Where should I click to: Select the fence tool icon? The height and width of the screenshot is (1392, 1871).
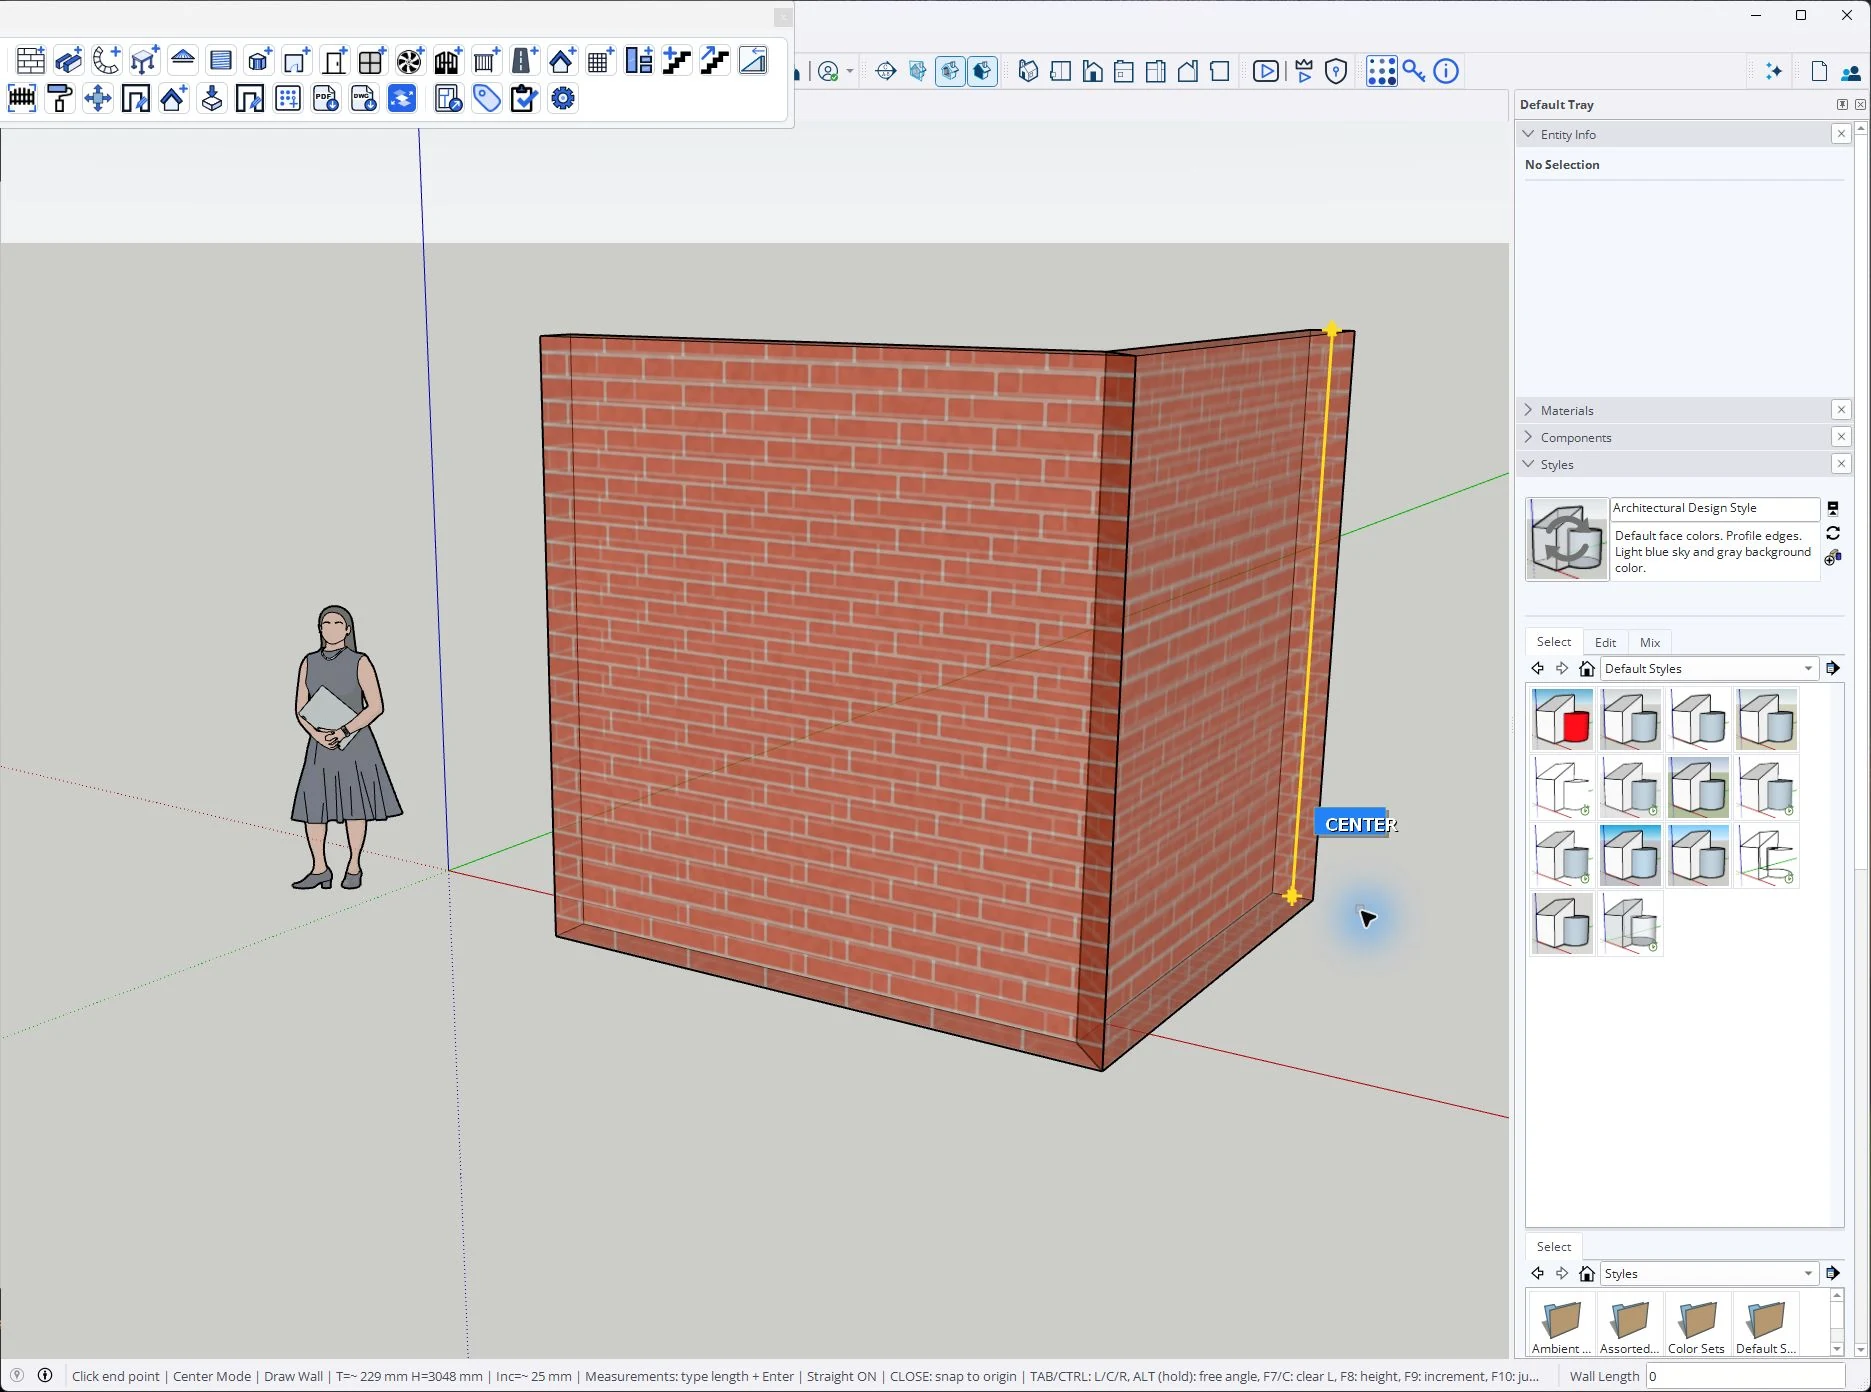click(22, 98)
